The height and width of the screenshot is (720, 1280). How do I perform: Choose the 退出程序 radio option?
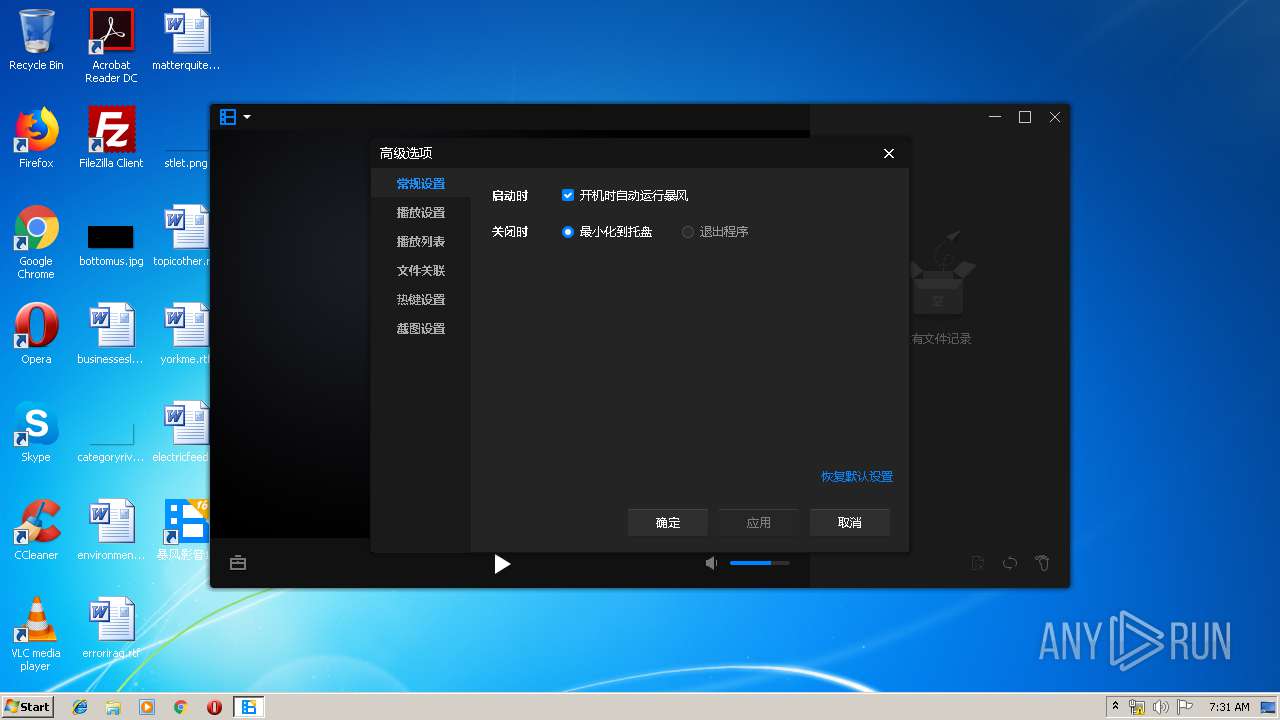click(x=688, y=232)
